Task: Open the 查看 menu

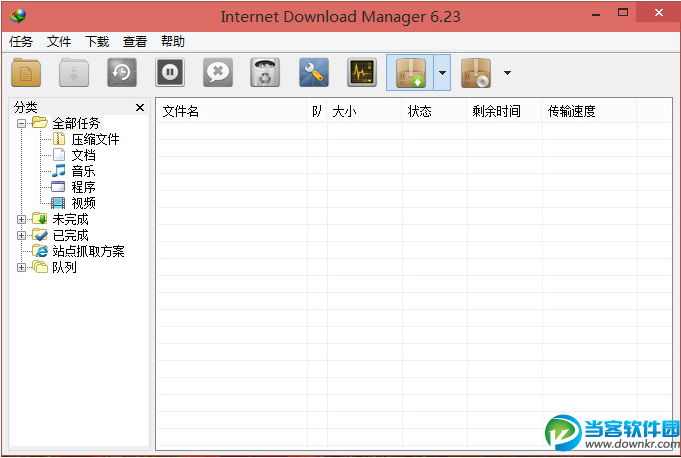Action: (135, 42)
